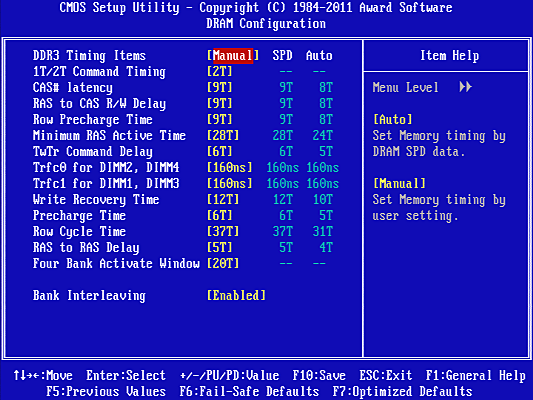Click the Auto 31T Row Cycle Time value
Viewport: 533px width, 400px height.
click(323, 231)
